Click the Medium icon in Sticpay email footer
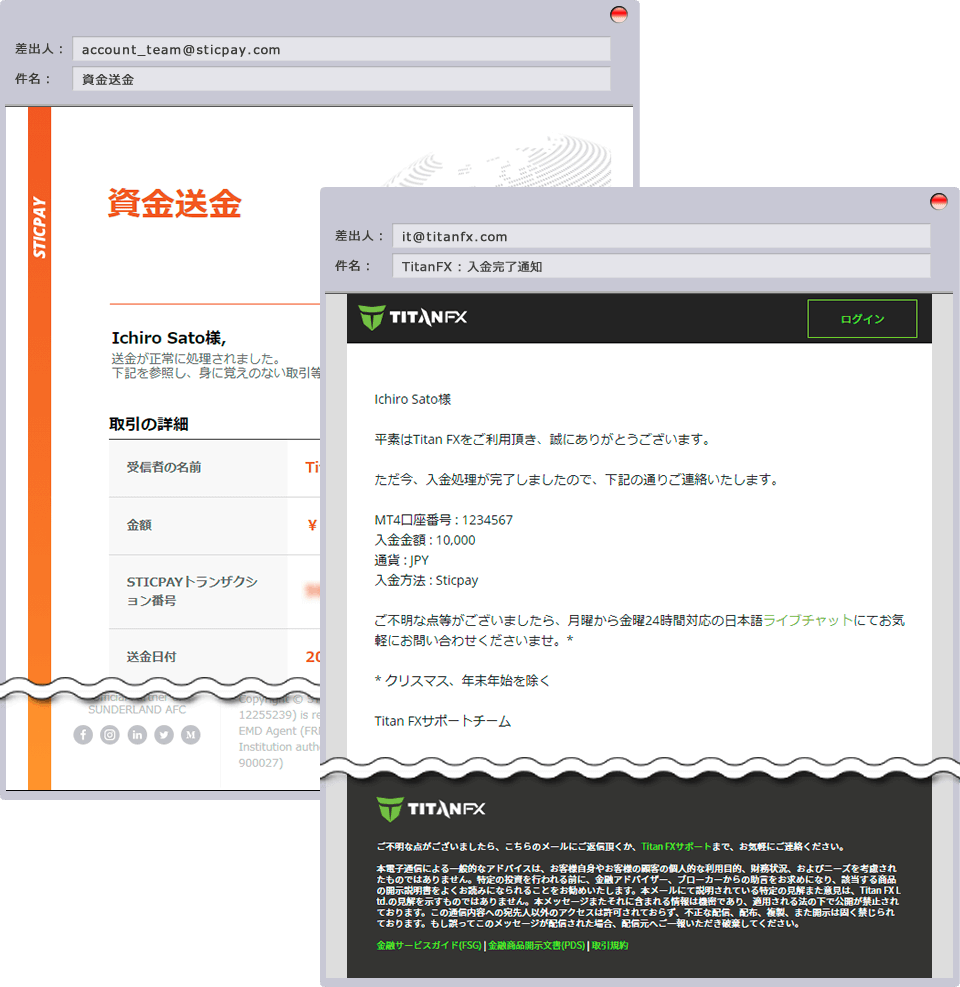 click(x=191, y=735)
